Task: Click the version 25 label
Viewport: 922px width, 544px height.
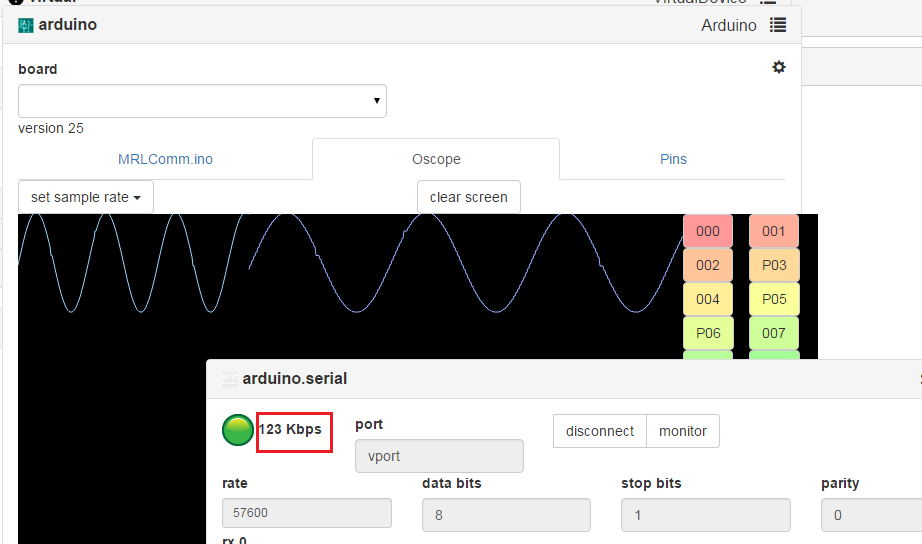Action: pos(51,128)
